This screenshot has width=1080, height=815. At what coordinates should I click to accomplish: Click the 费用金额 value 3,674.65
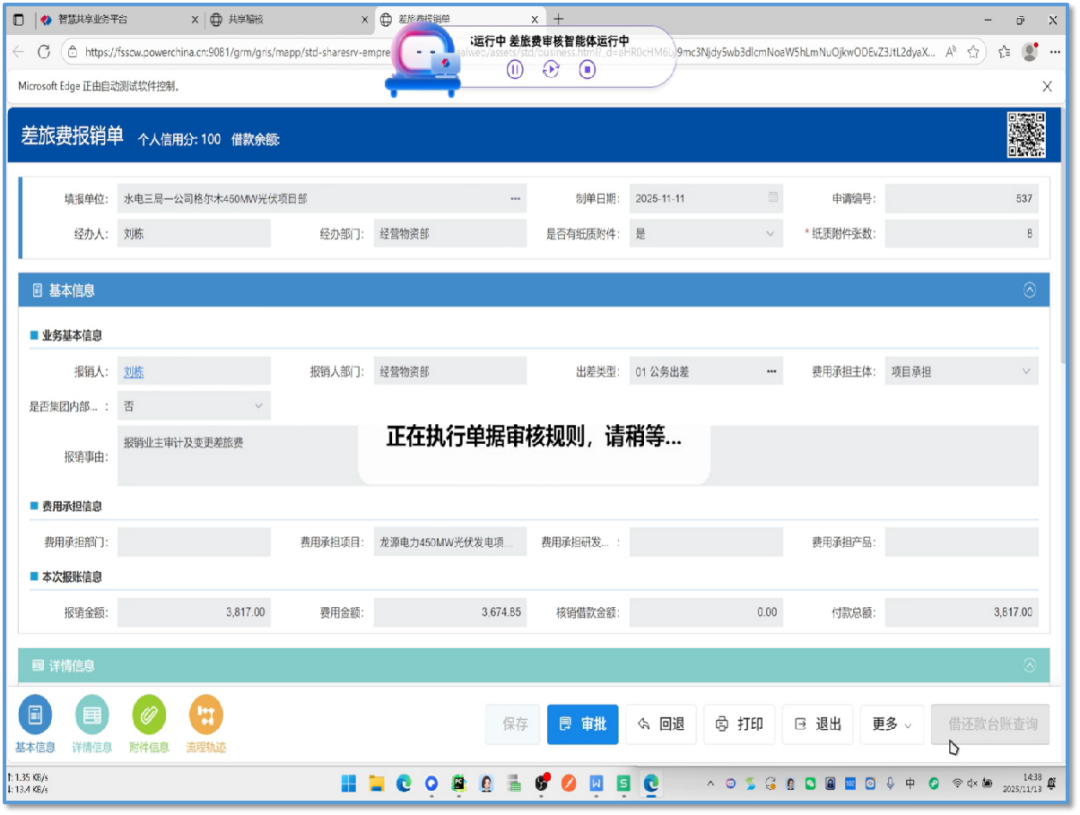(501, 612)
